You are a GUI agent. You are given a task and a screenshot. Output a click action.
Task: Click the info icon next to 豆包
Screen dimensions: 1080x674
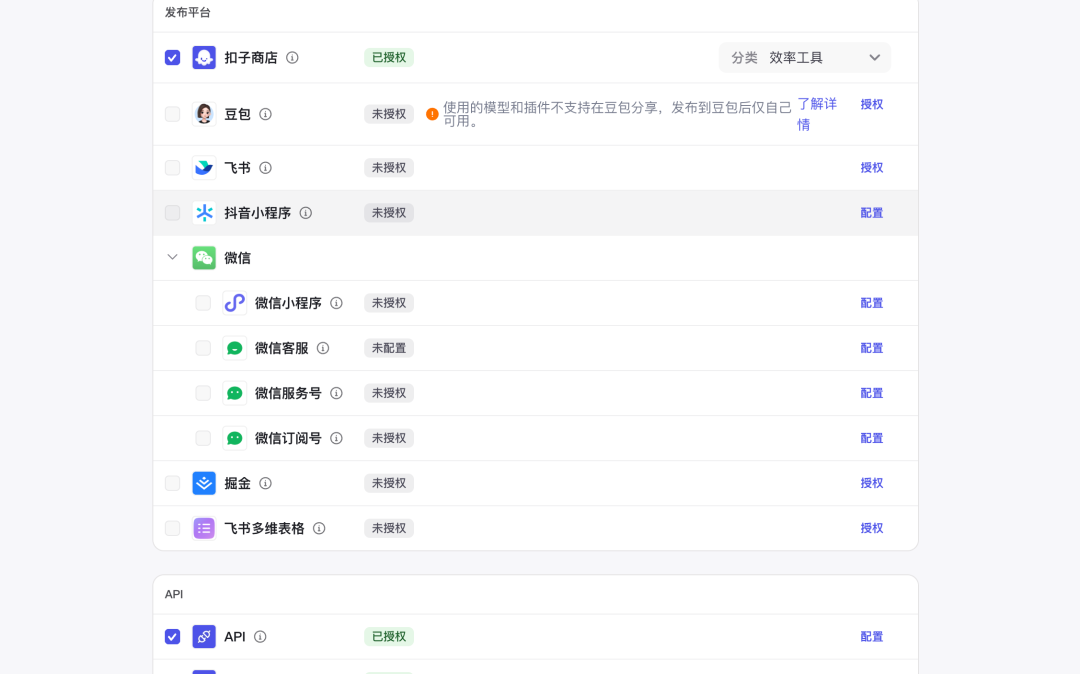click(x=263, y=113)
